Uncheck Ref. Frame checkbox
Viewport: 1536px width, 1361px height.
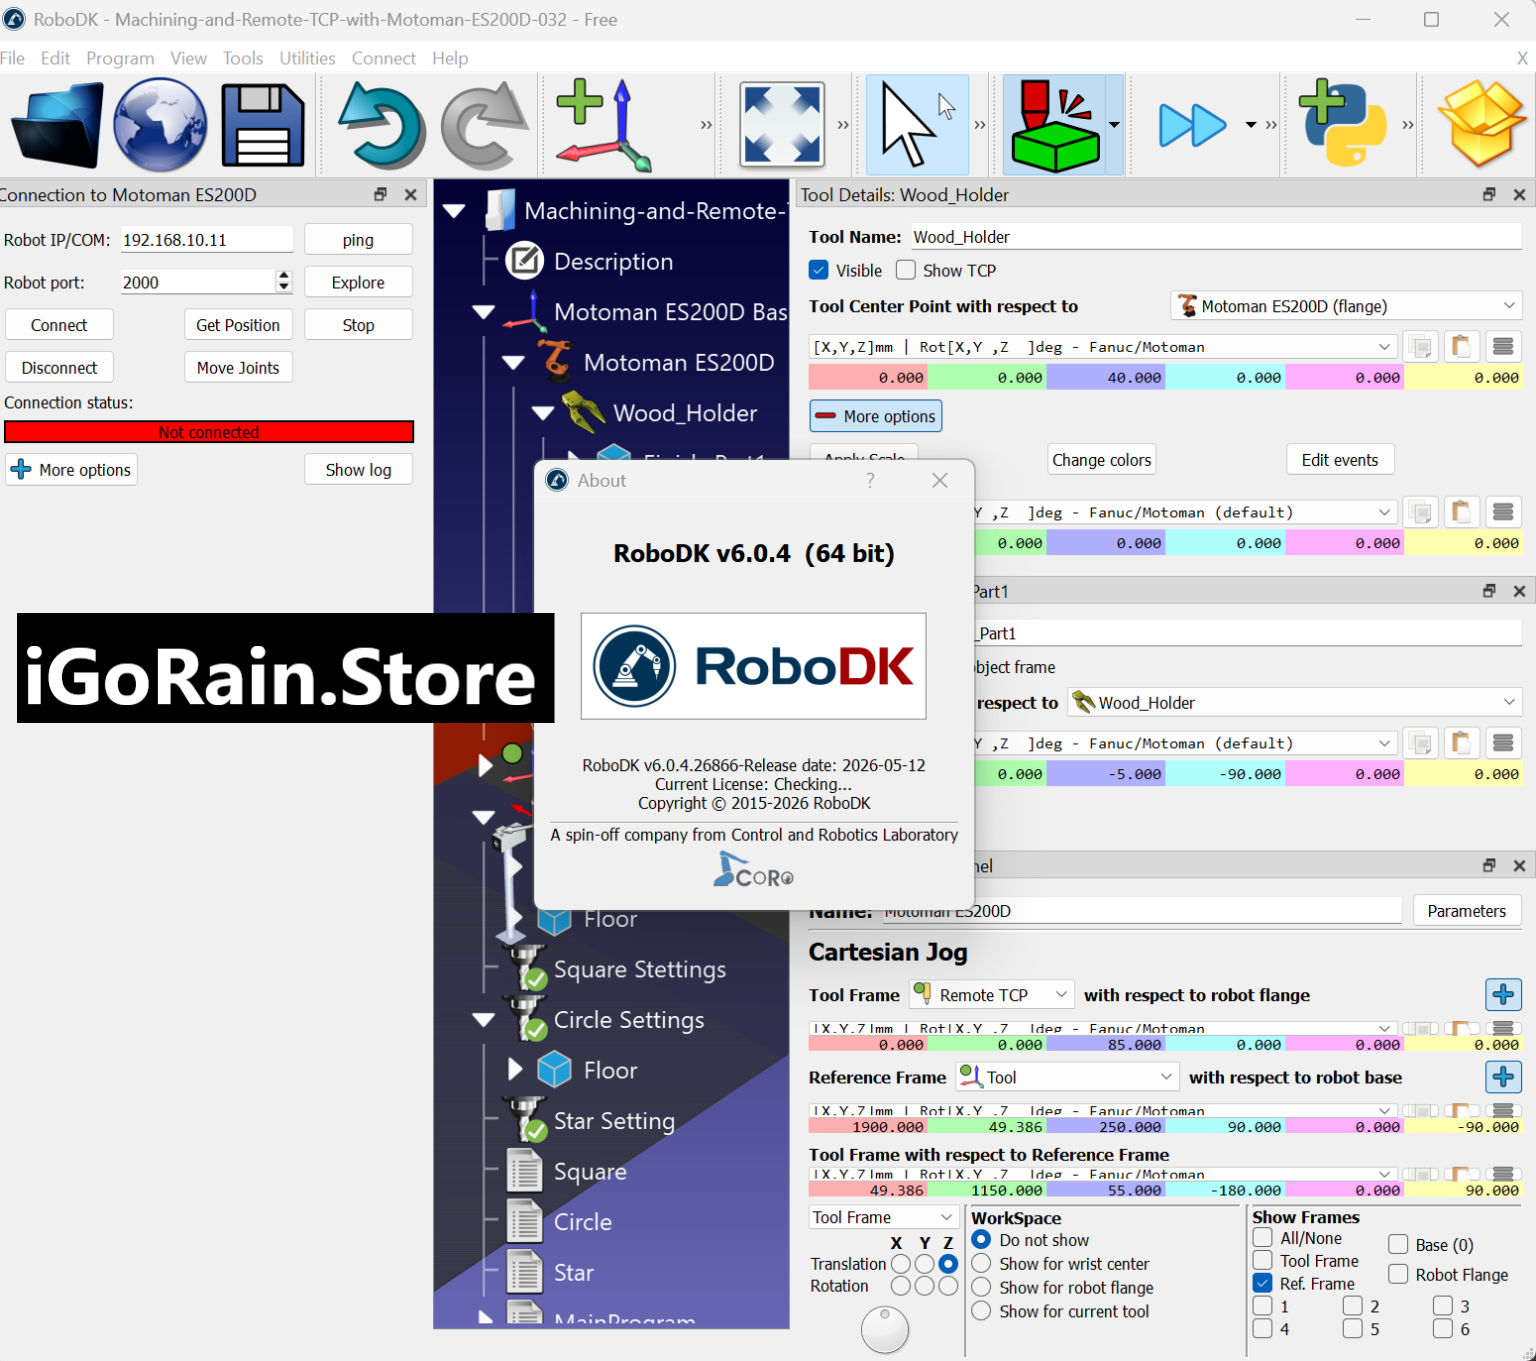tap(1263, 1283)
